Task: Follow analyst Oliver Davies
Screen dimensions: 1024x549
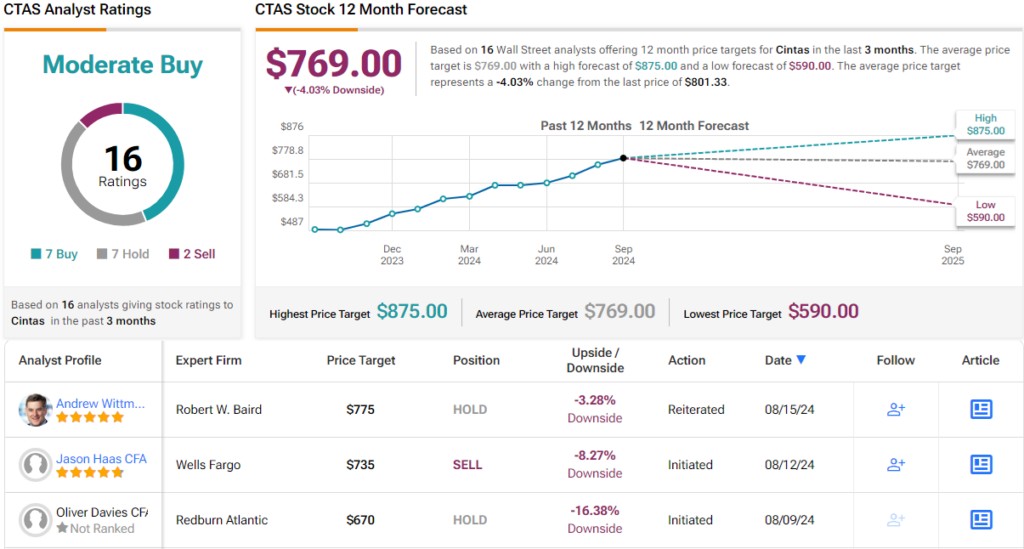Action: 896,519
